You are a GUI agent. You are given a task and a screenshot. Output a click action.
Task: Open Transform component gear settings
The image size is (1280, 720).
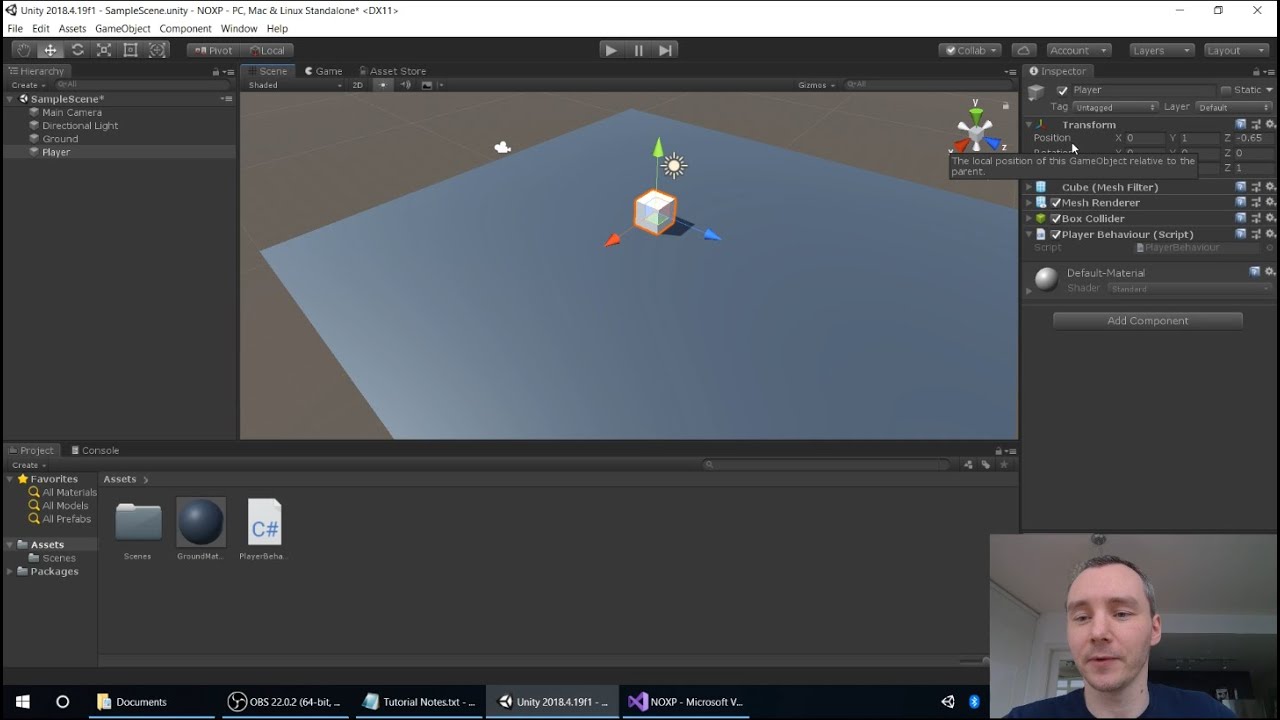(x=1270, y=124)
